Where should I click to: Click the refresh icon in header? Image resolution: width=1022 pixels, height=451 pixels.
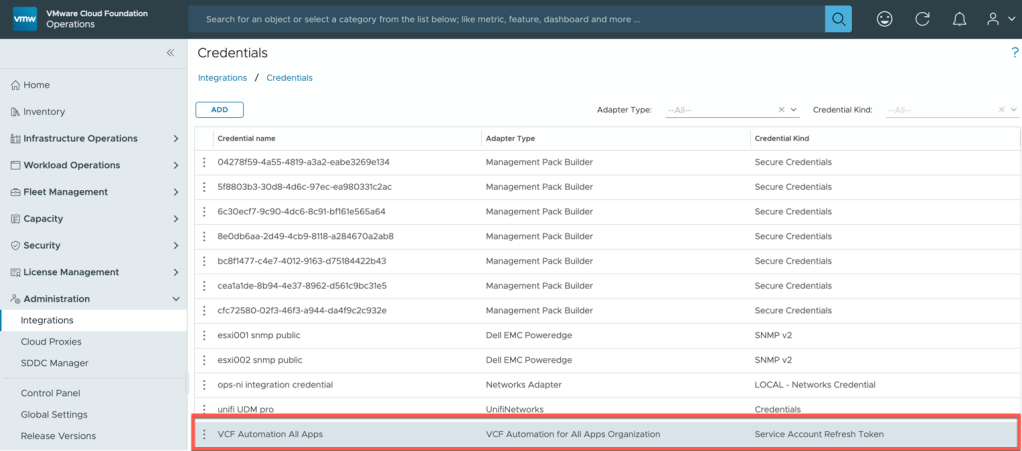tap(922, 19)
